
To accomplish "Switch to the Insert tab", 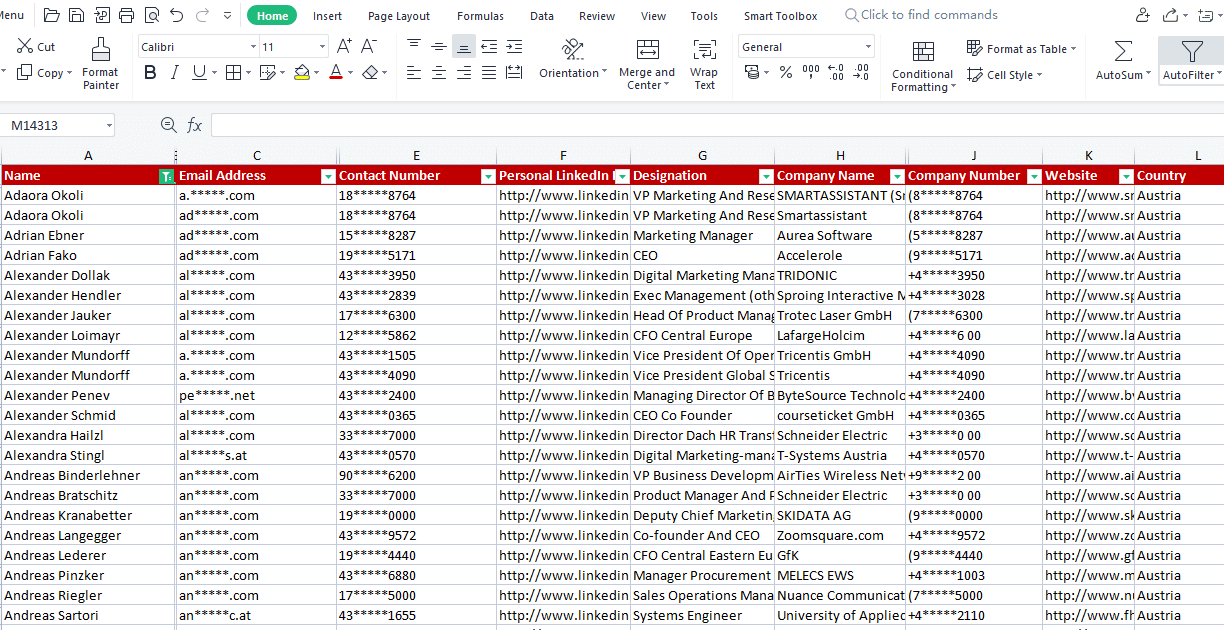I will pos(327,16).
